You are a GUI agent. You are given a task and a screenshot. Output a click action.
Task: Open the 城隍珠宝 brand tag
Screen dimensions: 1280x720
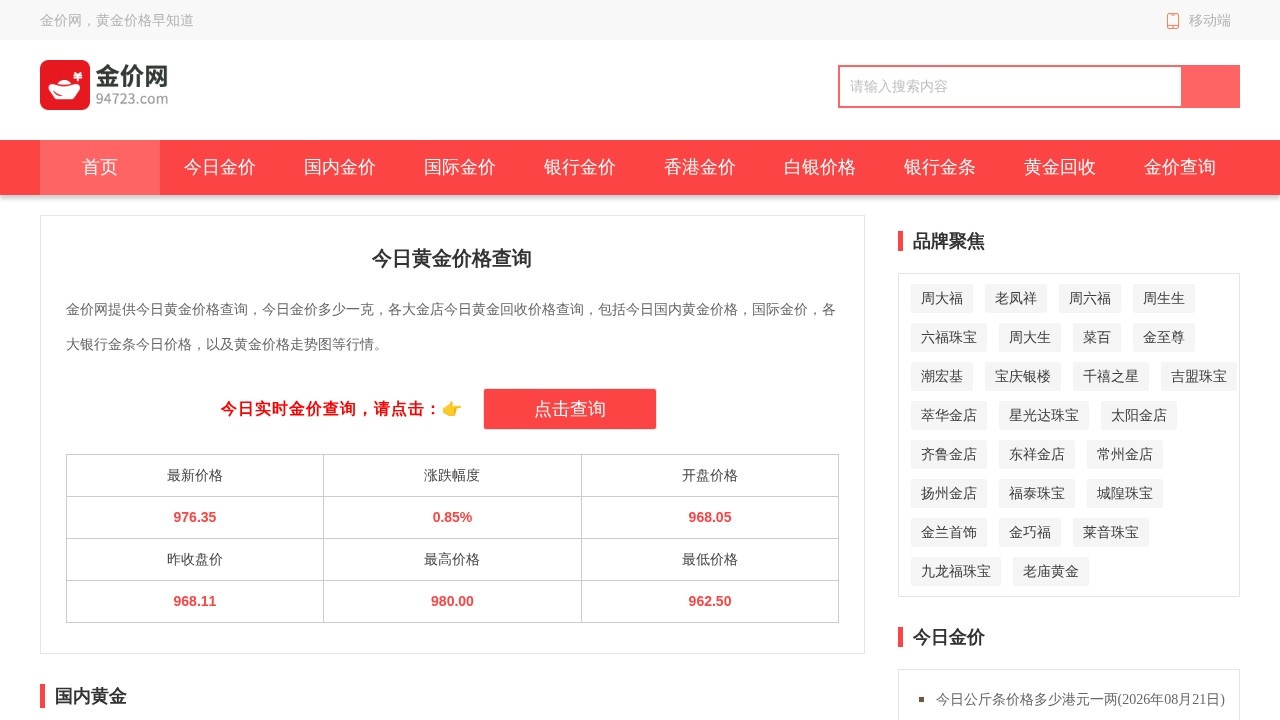coord(1125,493)
